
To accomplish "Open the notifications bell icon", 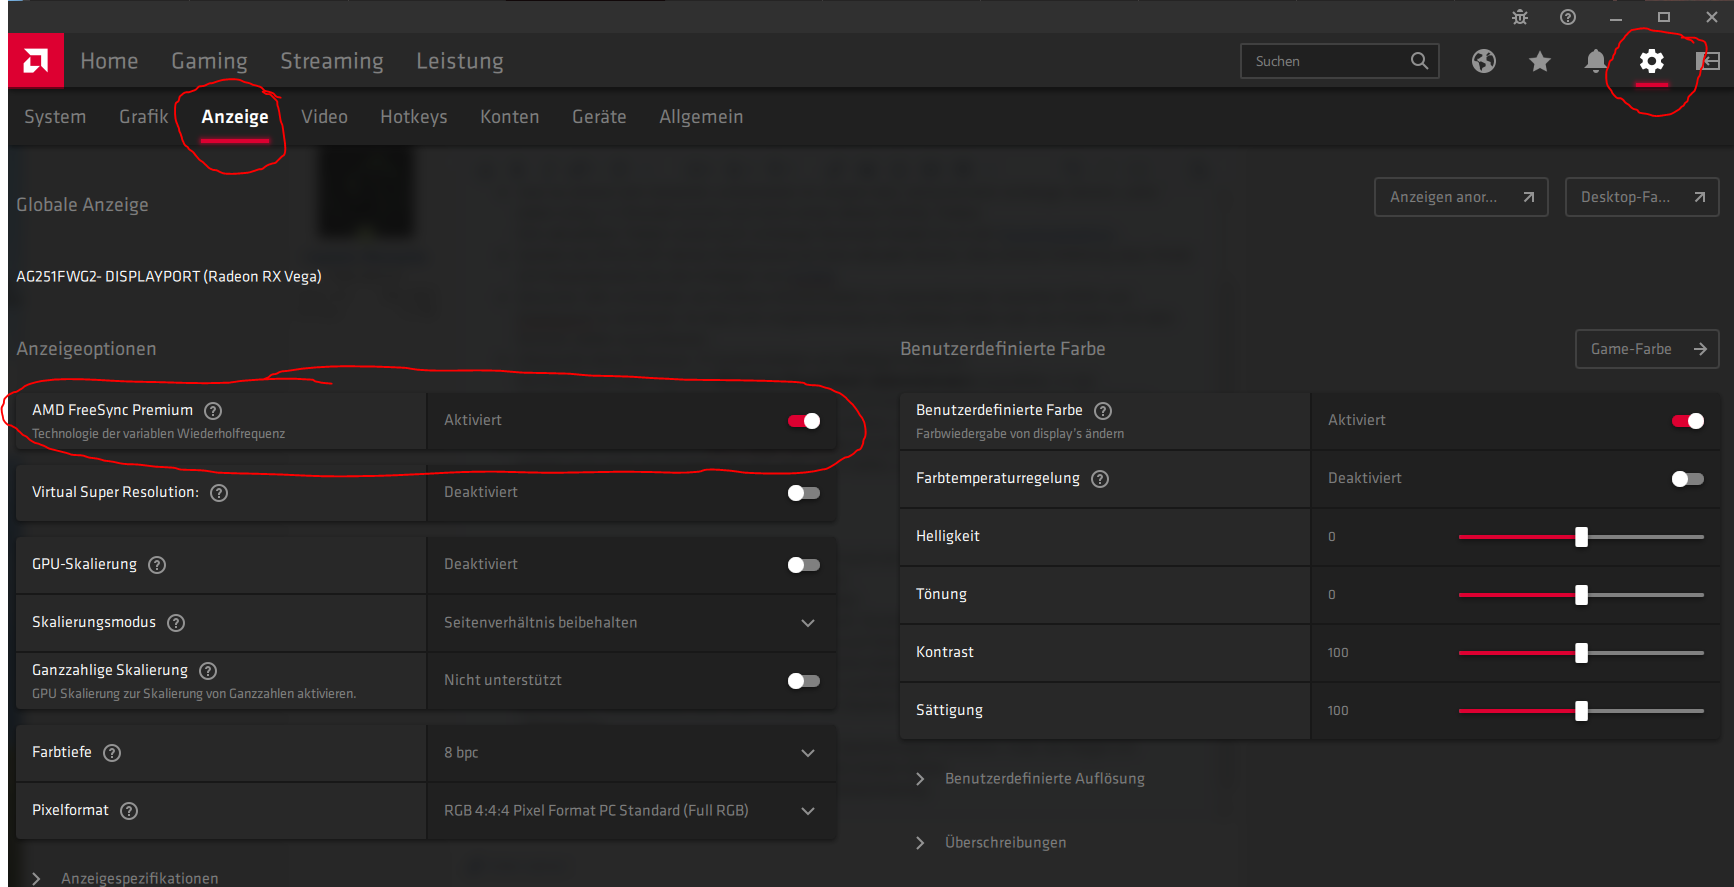I will [x=1596, y=61].
